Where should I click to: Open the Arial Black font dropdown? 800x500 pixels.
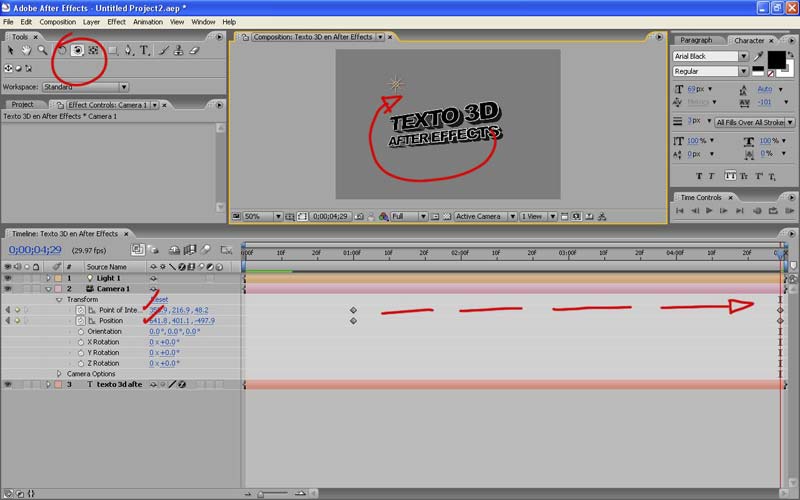tap(710, 56)
